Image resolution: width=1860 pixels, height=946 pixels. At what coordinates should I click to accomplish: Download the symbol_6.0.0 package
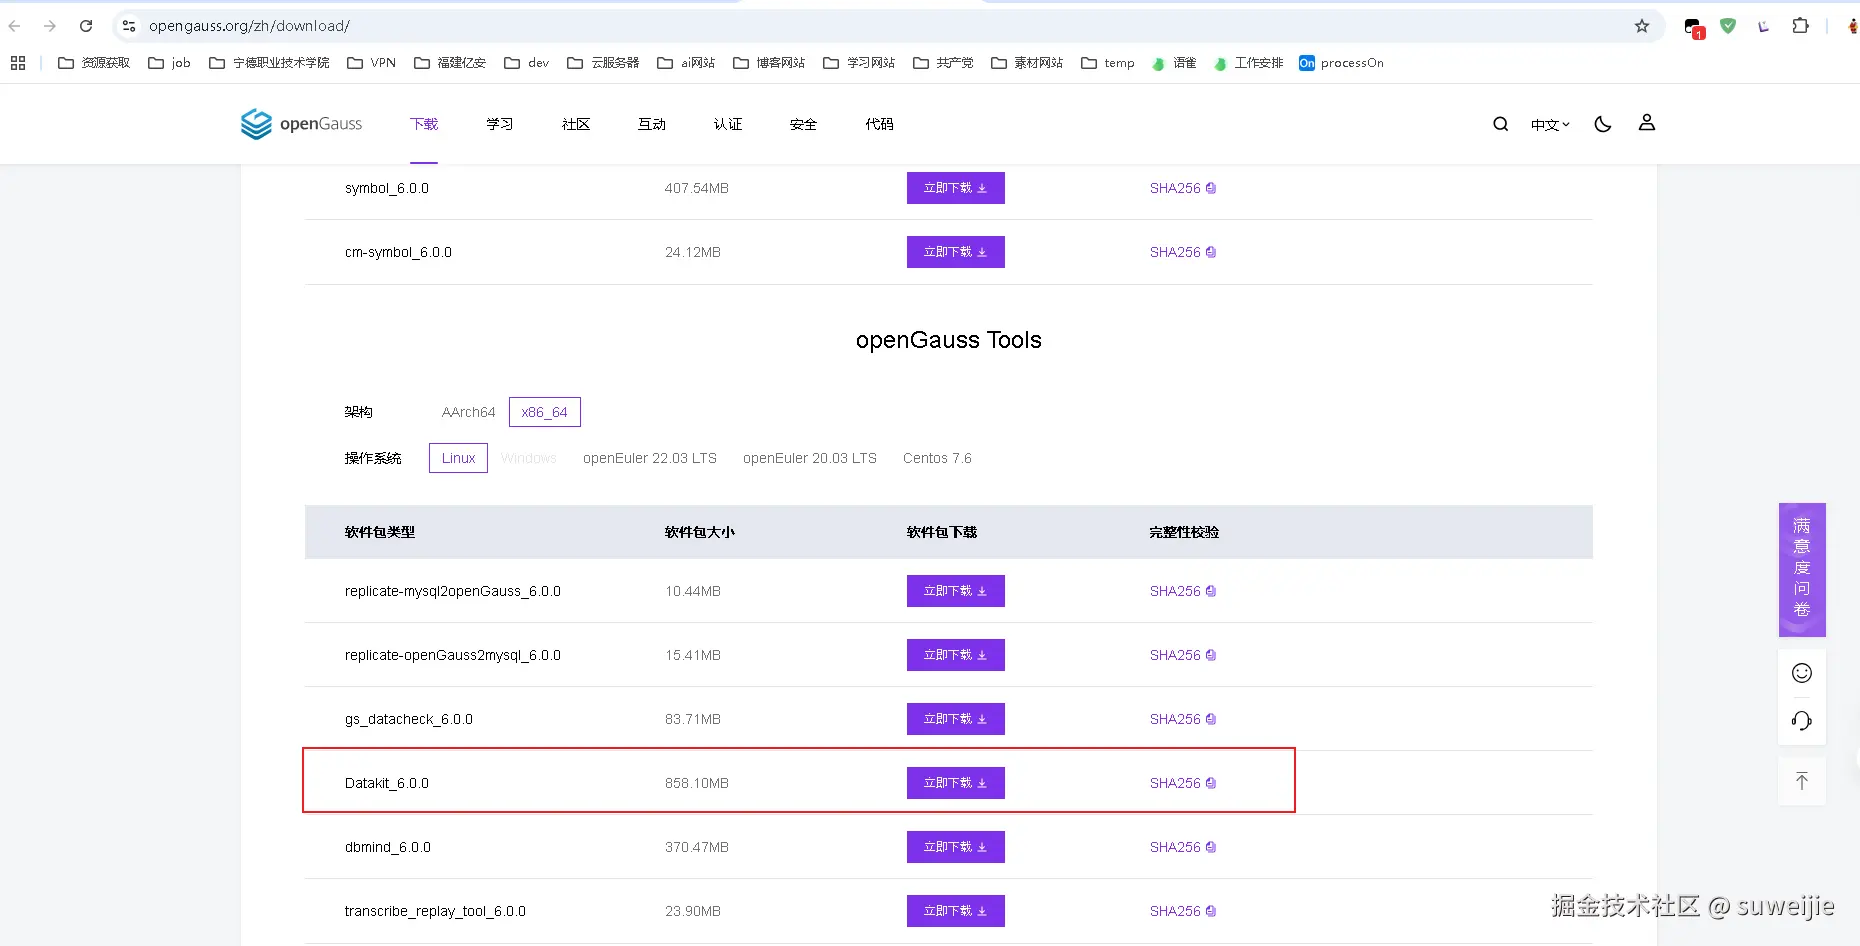(x=956, y=188)
